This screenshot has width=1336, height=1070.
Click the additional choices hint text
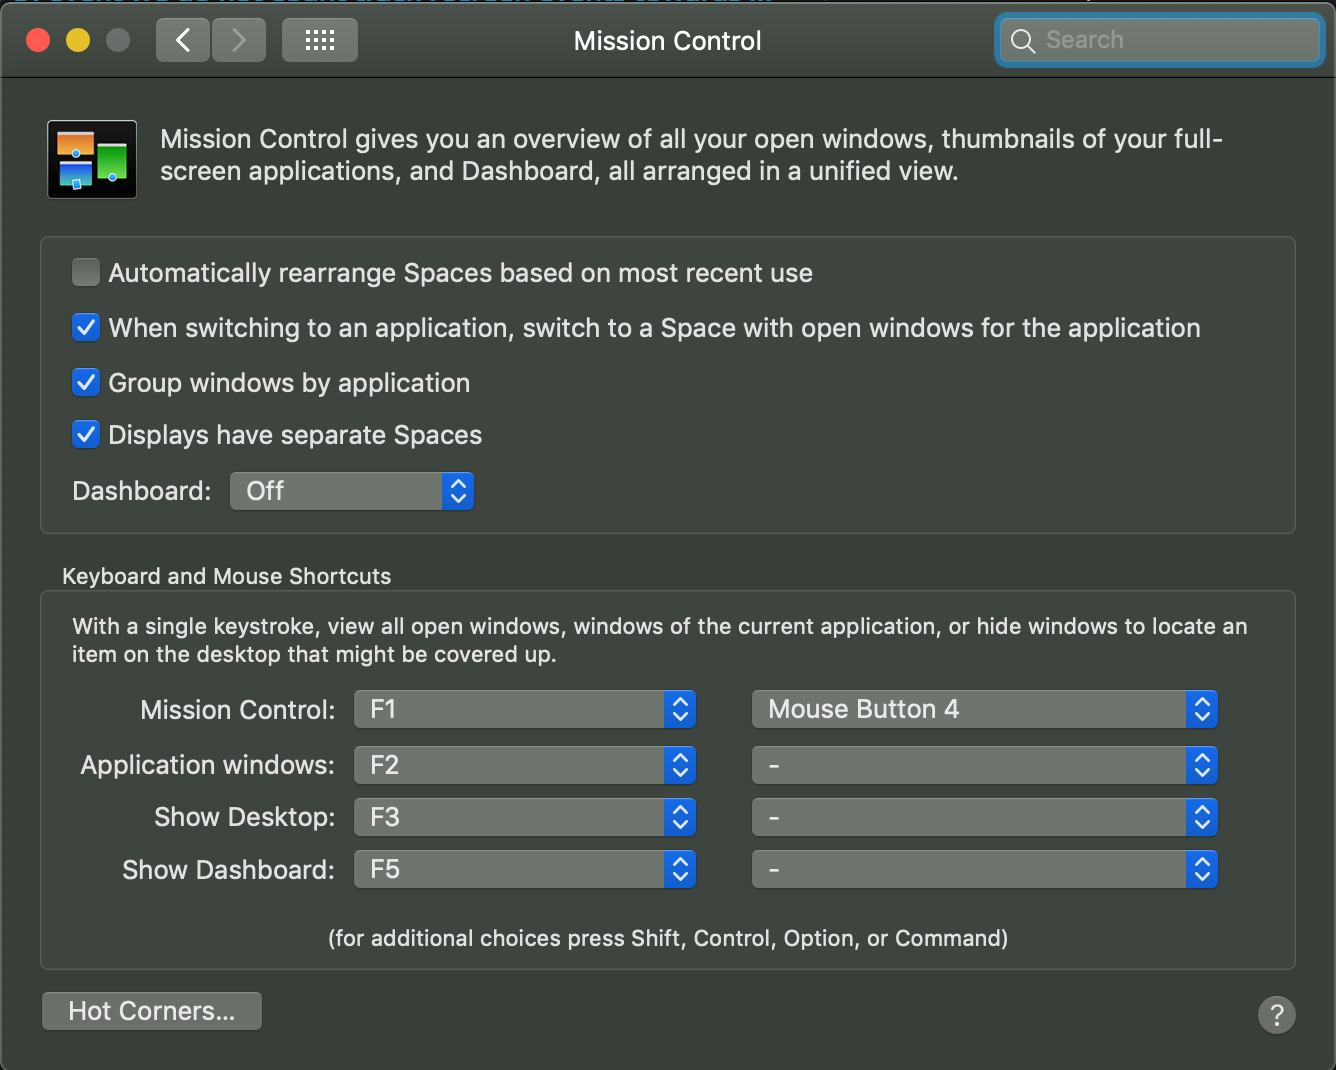(x=668, y=938)
